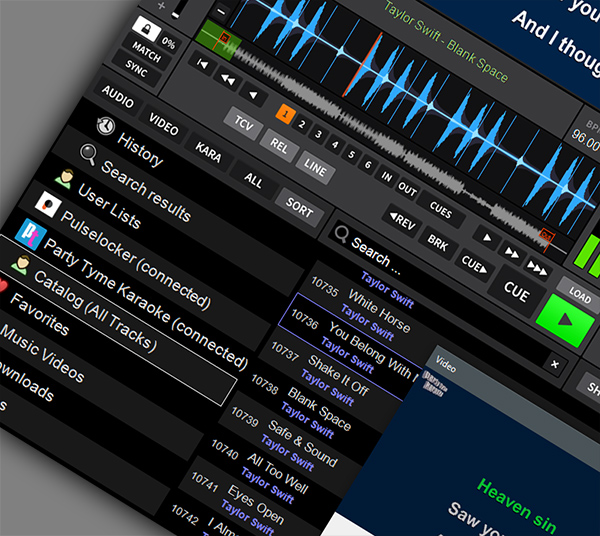600x536 pixels.
Task: Click the large CUE button
Action: point(517,292)
